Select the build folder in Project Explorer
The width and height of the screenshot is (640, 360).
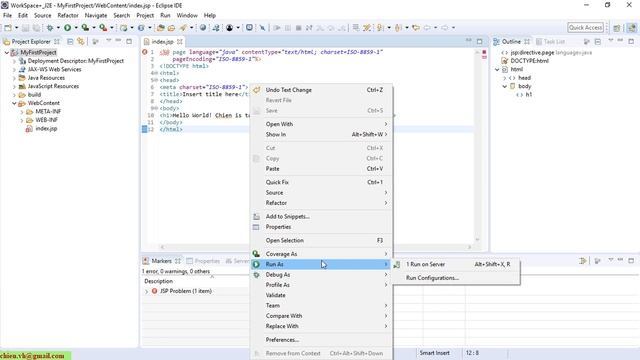point(34,95)
